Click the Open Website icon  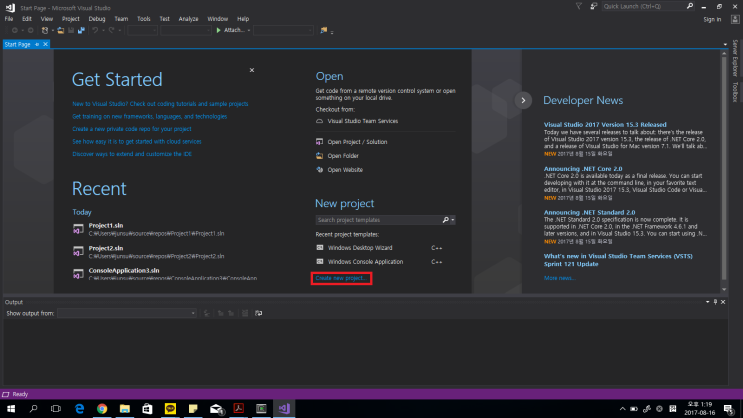319,169
